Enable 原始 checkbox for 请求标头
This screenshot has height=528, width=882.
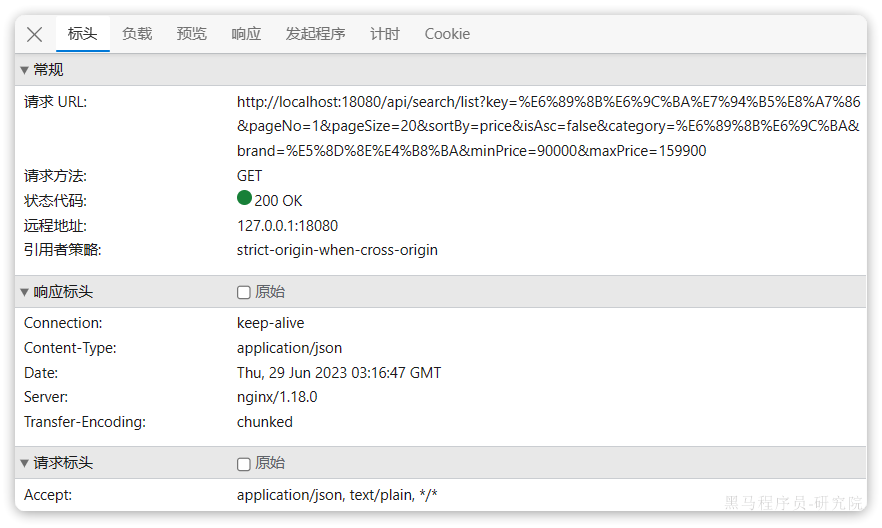(x=244, y=464)
